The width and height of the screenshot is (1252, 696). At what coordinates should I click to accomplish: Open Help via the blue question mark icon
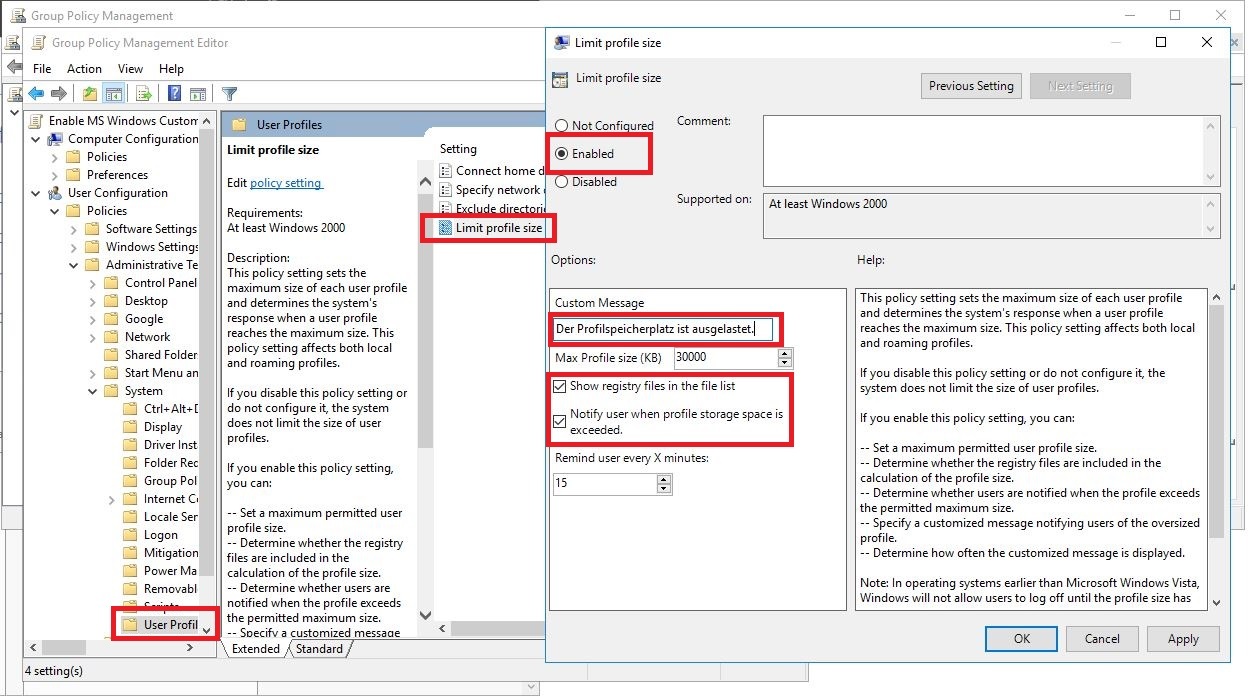tap(174, 94)
